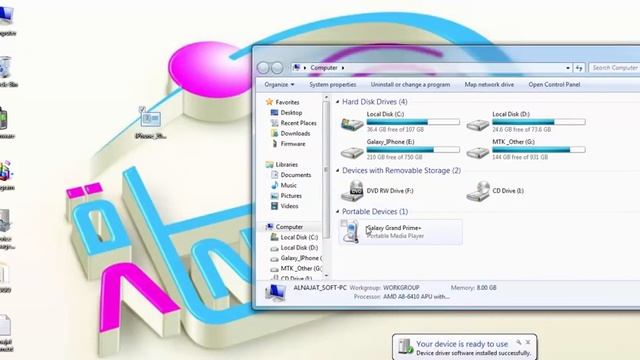Click device icon in driver notification
This screenshot has height=360, width=640.
tap(405, 347)
